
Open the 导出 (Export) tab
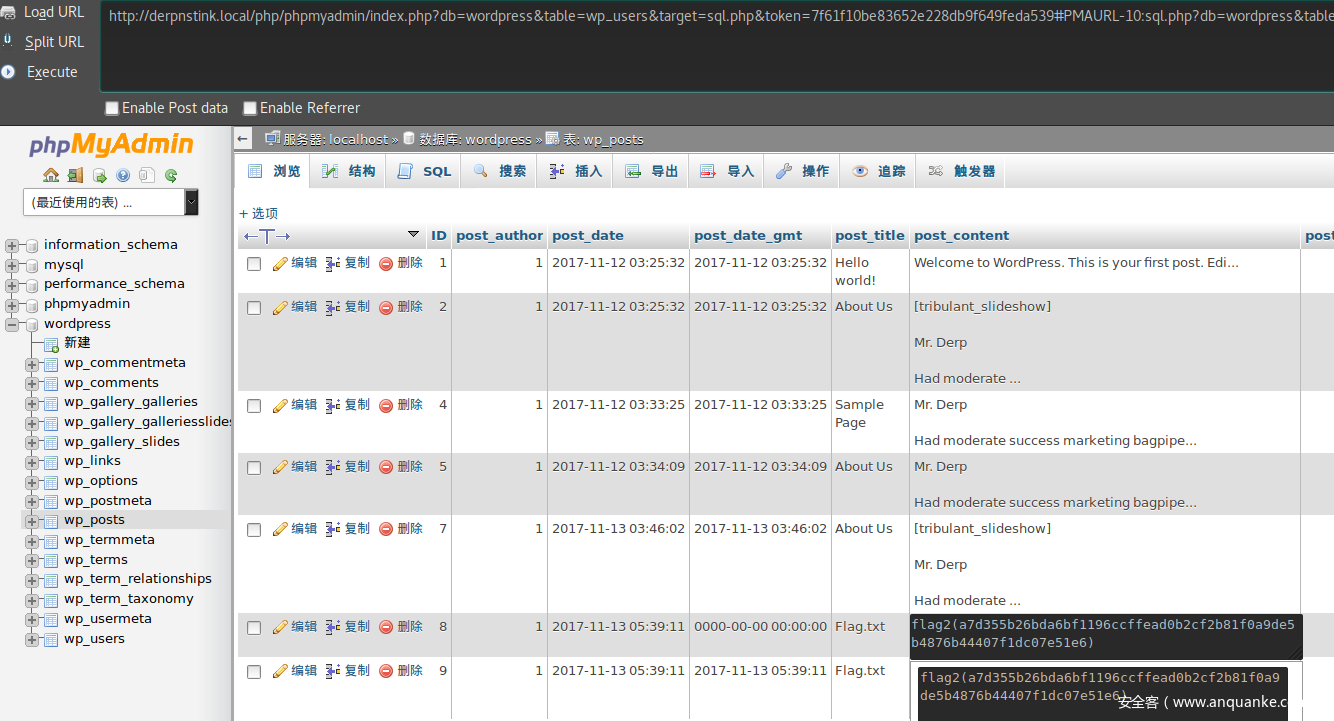(x=652, y=171)
